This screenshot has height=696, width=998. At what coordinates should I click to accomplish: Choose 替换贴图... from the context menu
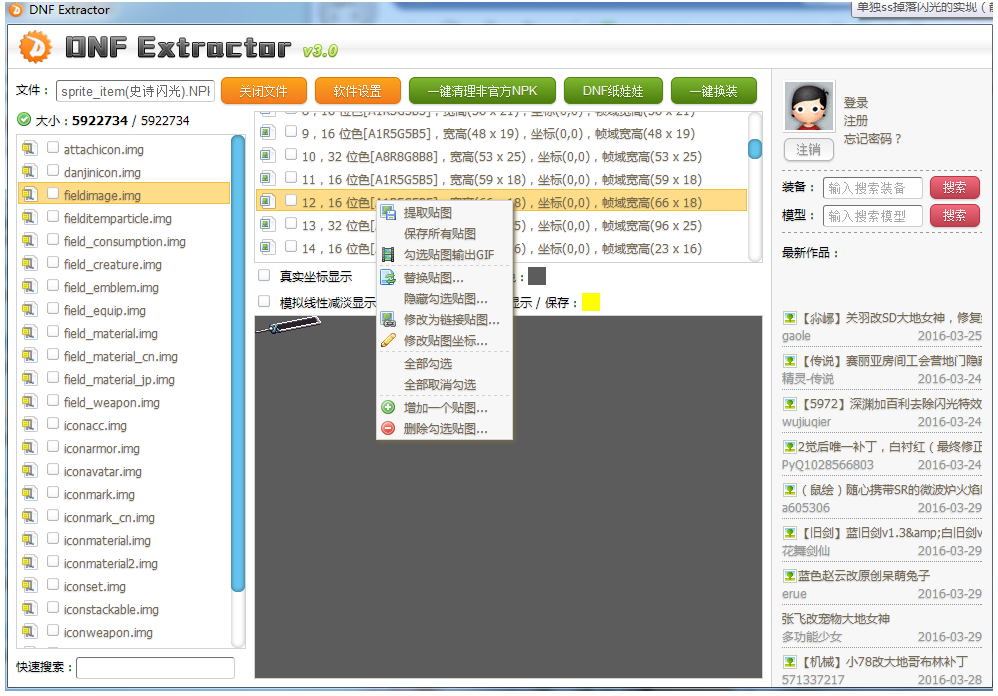tap(433, 278)
